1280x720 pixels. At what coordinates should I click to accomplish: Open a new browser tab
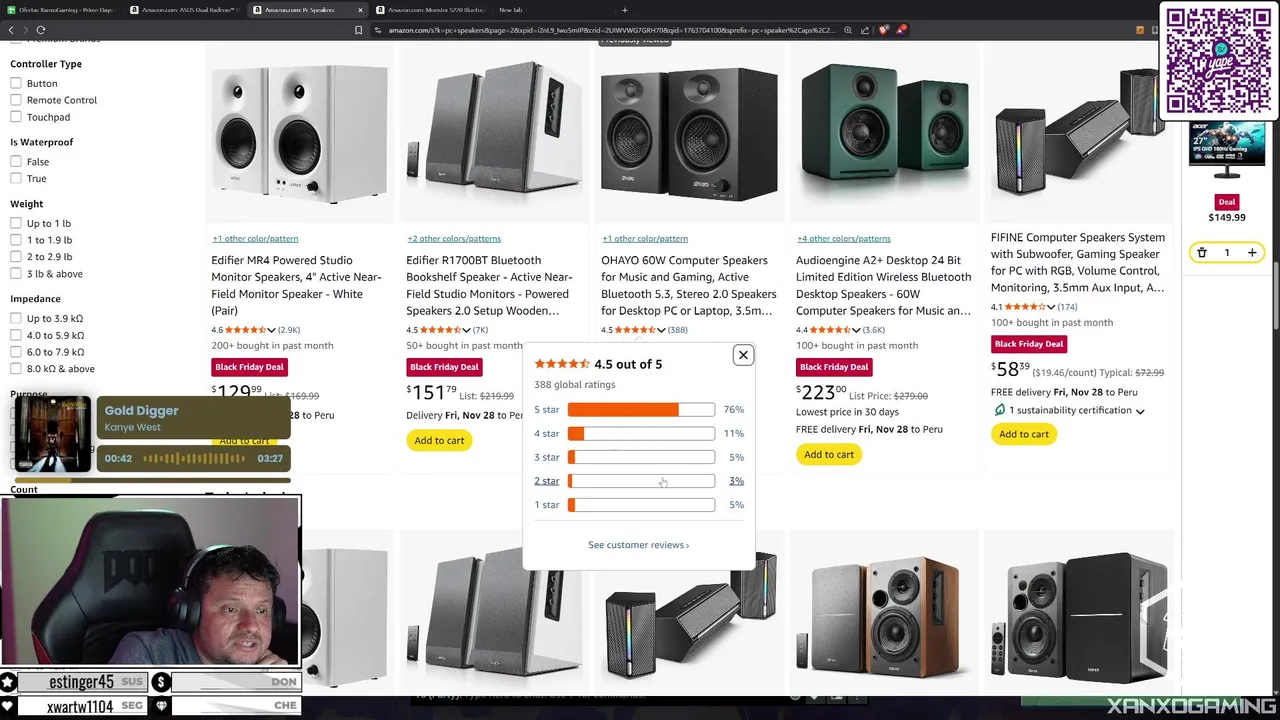625,10
